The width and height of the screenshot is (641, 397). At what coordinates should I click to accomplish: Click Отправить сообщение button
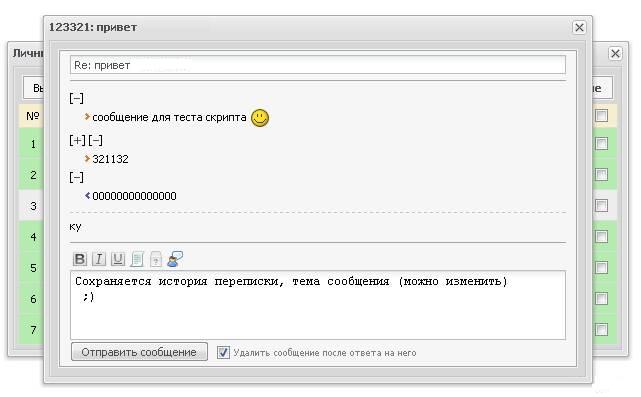[x=139, y=352]
